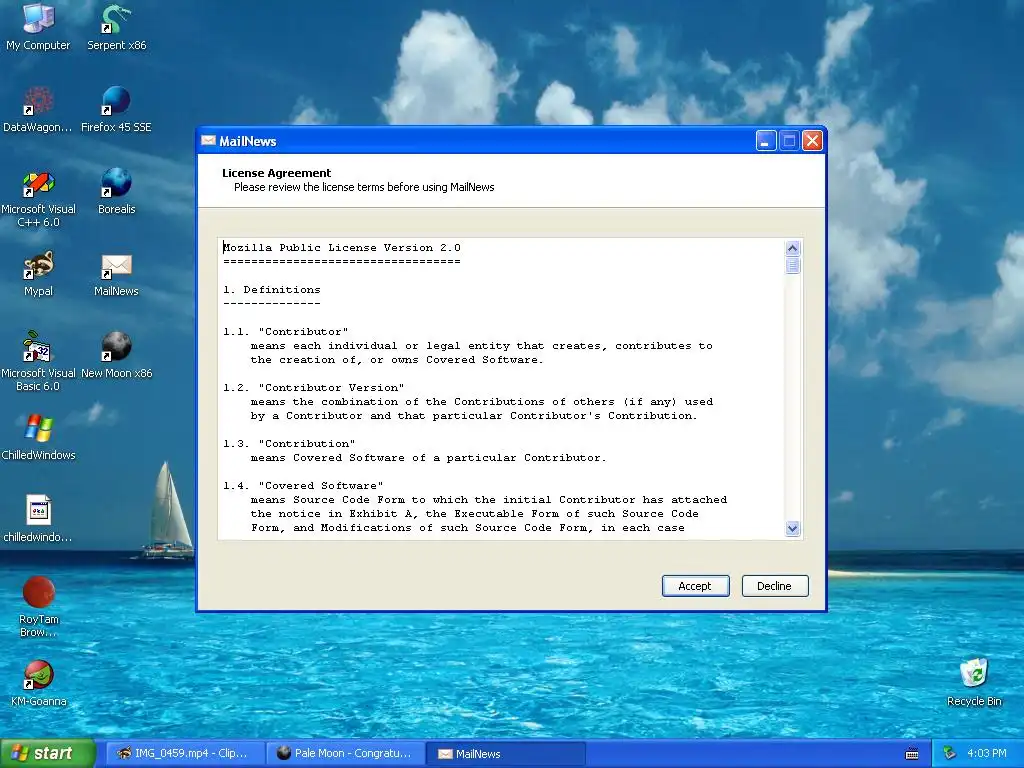Select the Recycle Bin icon

[974, 682]
